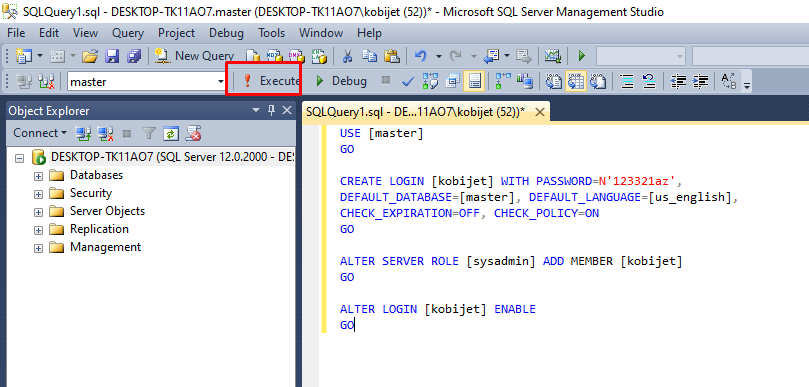Open the Query menu
The height and width of the screenshot is (387, 809).
click(128, 33)
